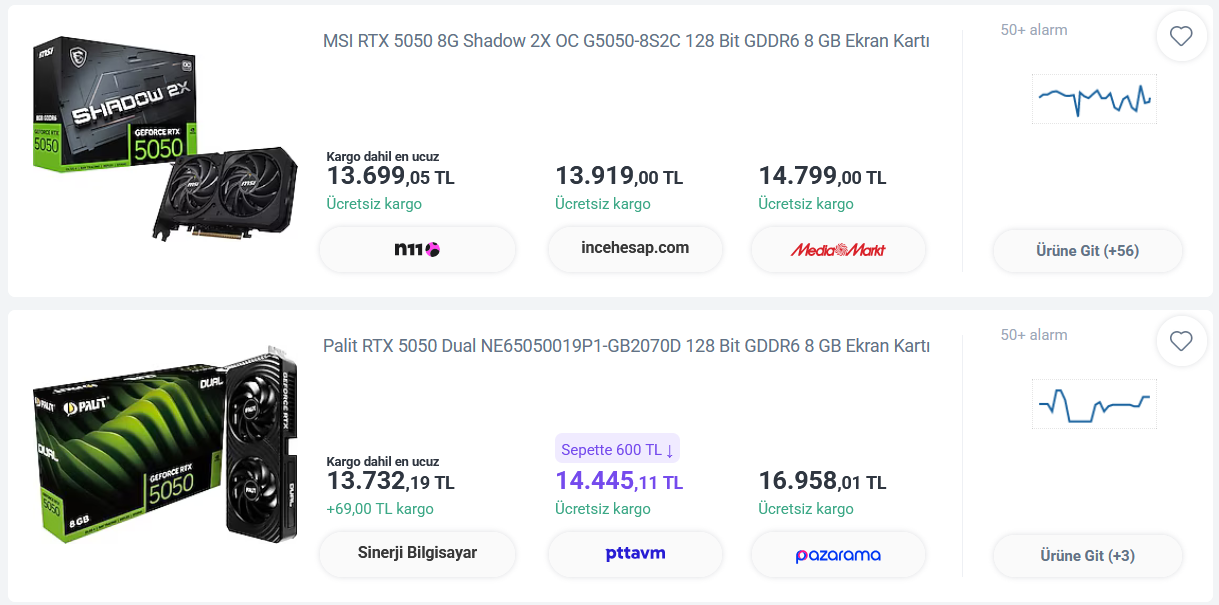The image size is (1219, 605).
Task: Click 50+ alarm label on Palit card
Action: (1034, 335)
